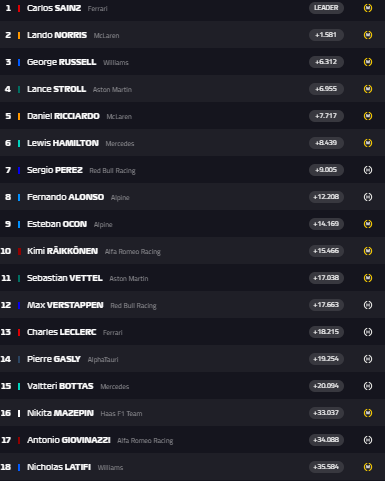Open Lewis Hamilton's driver entry
Screen dimensions: 385x481
click(63, 143)
